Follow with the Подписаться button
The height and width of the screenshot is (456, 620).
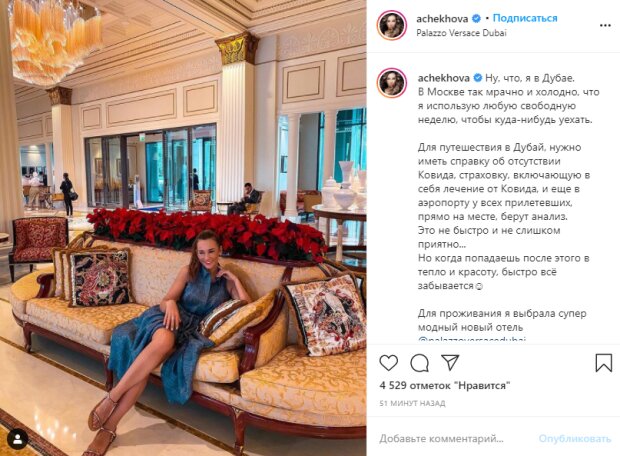(525, 18)
